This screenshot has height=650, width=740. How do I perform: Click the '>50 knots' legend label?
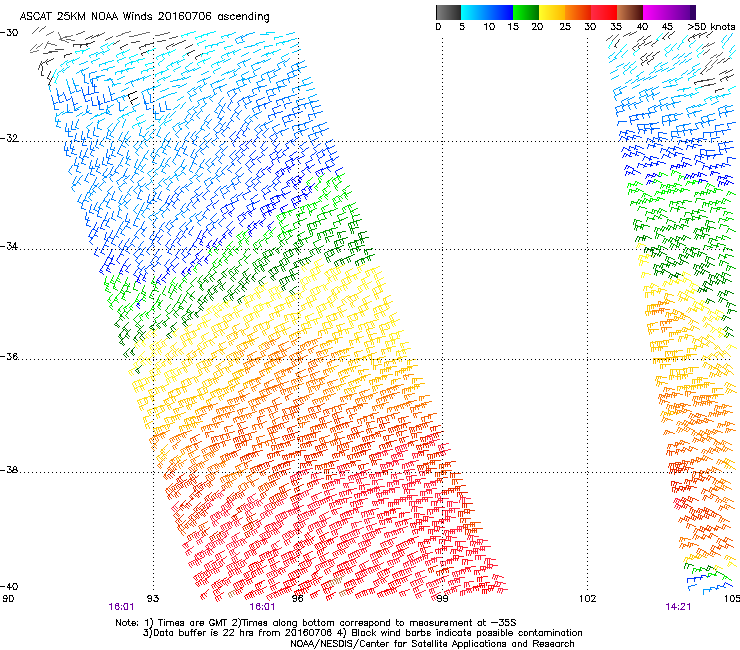(711, 27)
